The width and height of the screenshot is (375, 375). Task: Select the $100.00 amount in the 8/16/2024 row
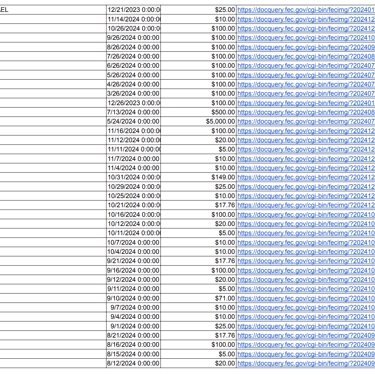pyautogui.click(x=199, y=345)
